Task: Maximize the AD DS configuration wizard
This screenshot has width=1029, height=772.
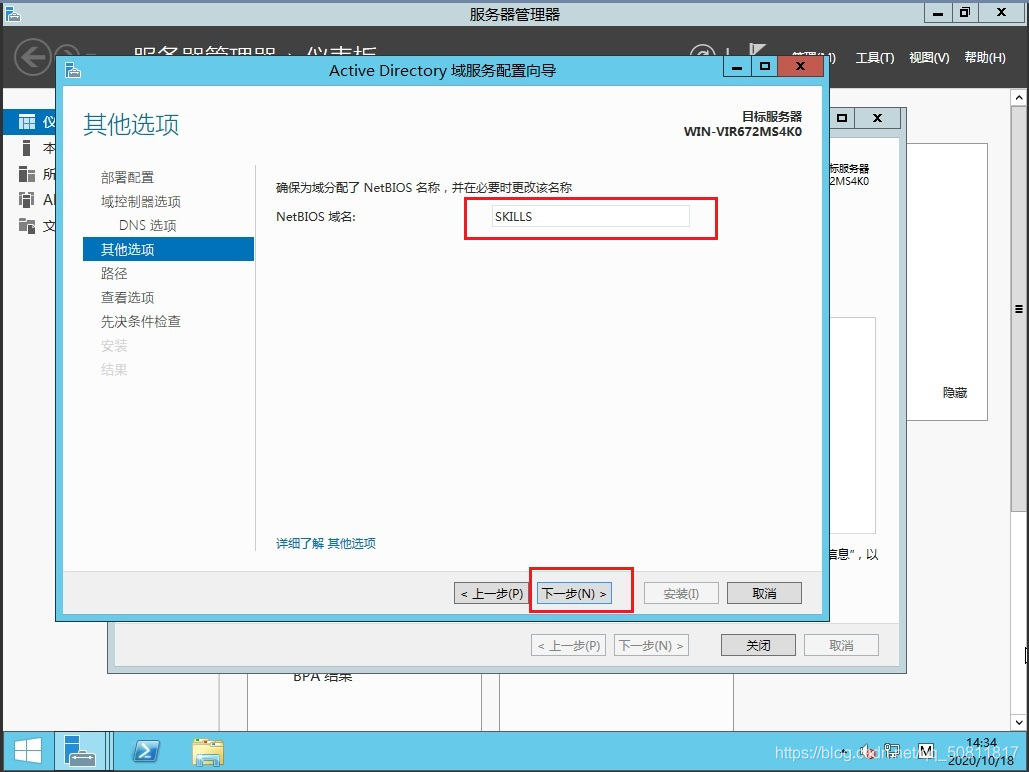Action: pyautogui.click(x=765, y=67)
